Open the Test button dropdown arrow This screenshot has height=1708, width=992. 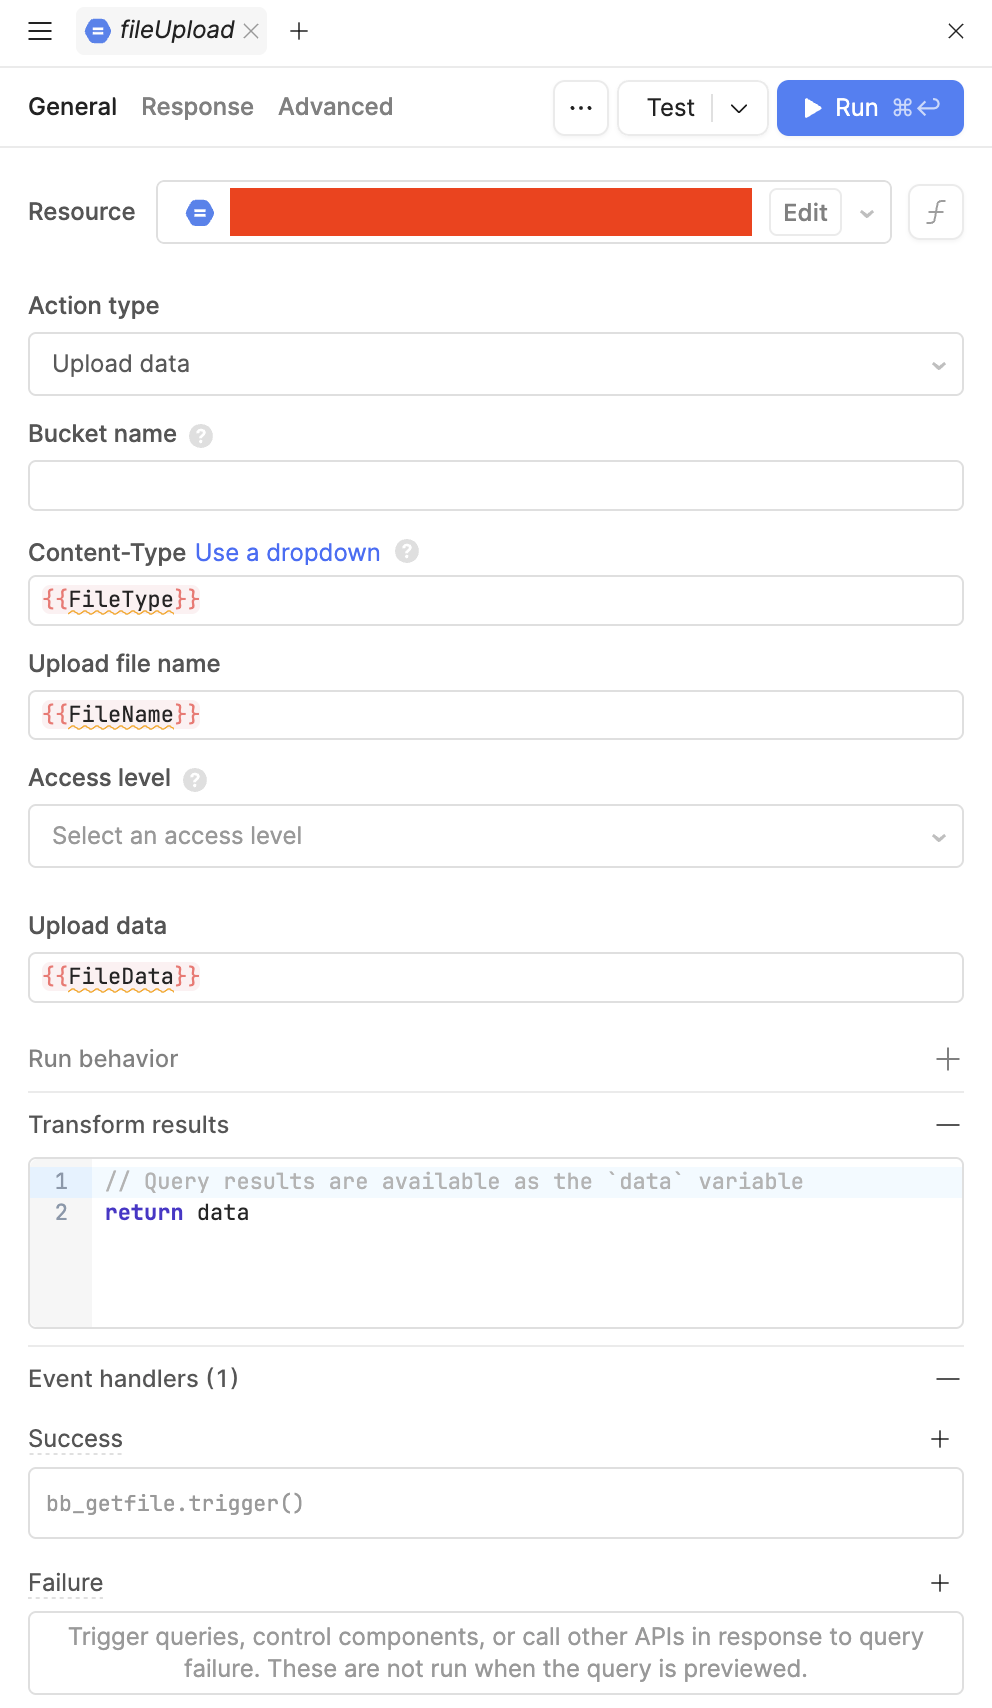pos(739,108)
